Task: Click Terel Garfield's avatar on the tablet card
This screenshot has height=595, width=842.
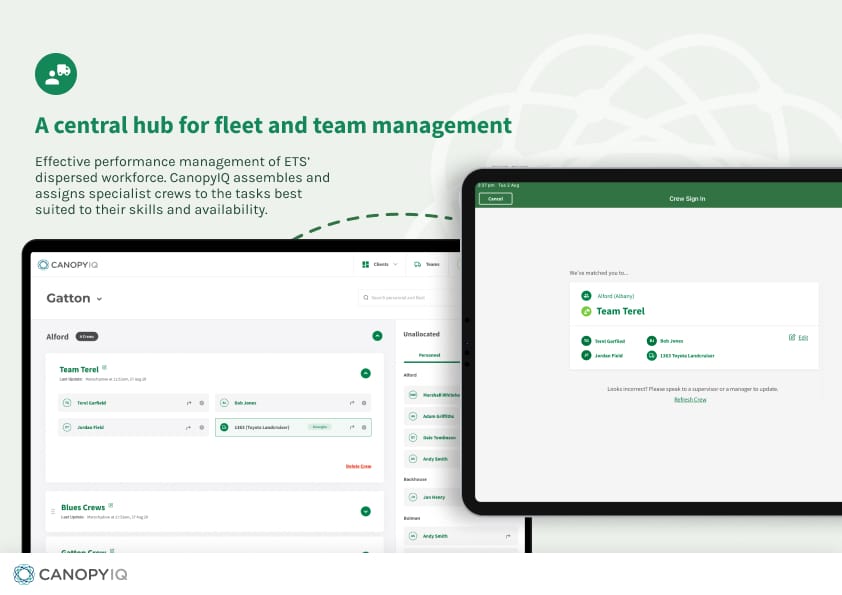Action: coord(586,341)
